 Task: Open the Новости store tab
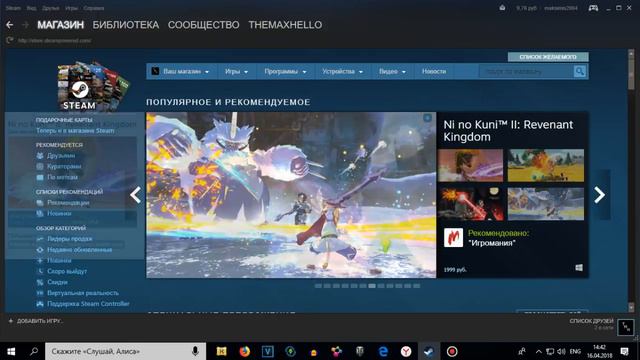coord(434,71)
